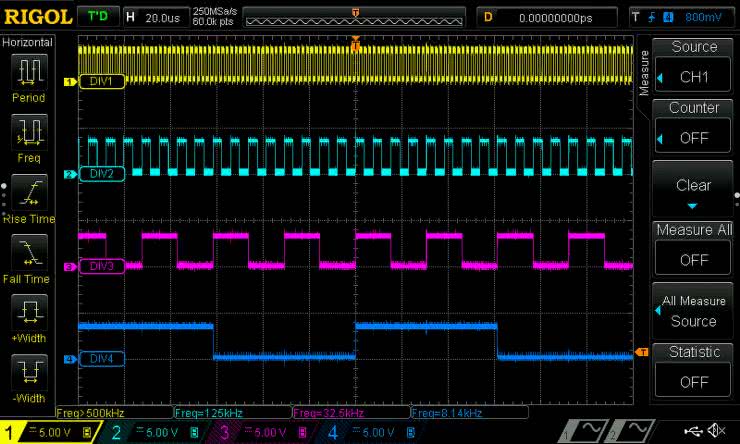This screenshot has width=740, height=444.
Task: Click the speaker sound icon
Action: coord(717,431)
